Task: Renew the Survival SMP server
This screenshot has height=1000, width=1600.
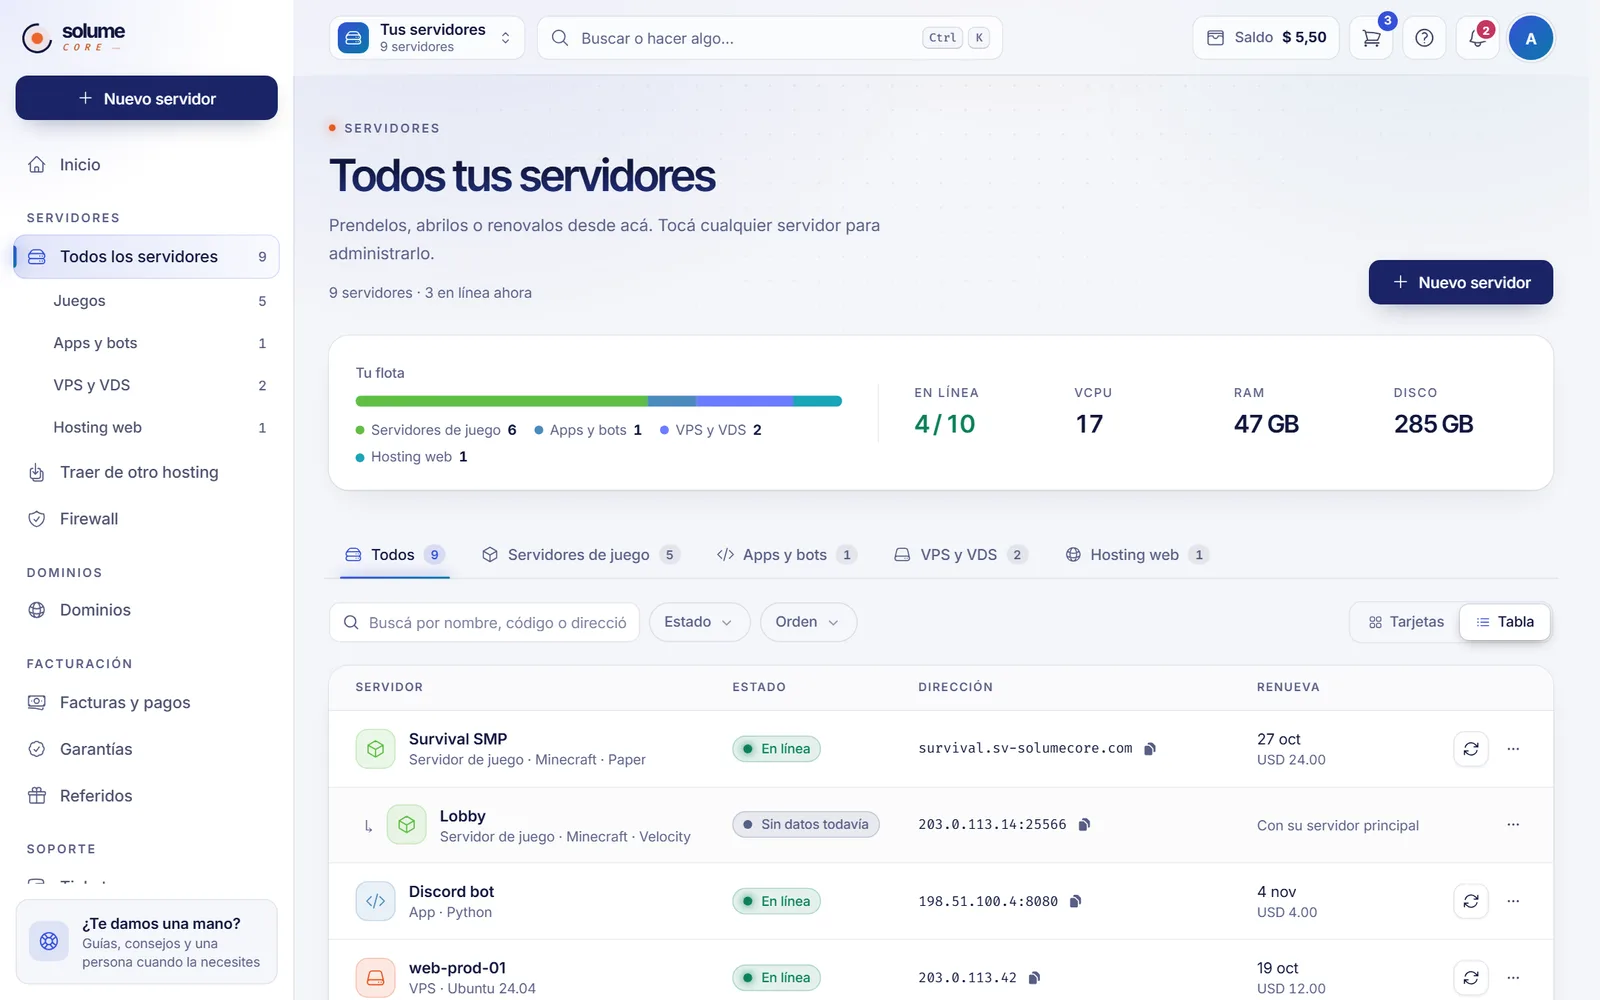Action: (1471, 749)
